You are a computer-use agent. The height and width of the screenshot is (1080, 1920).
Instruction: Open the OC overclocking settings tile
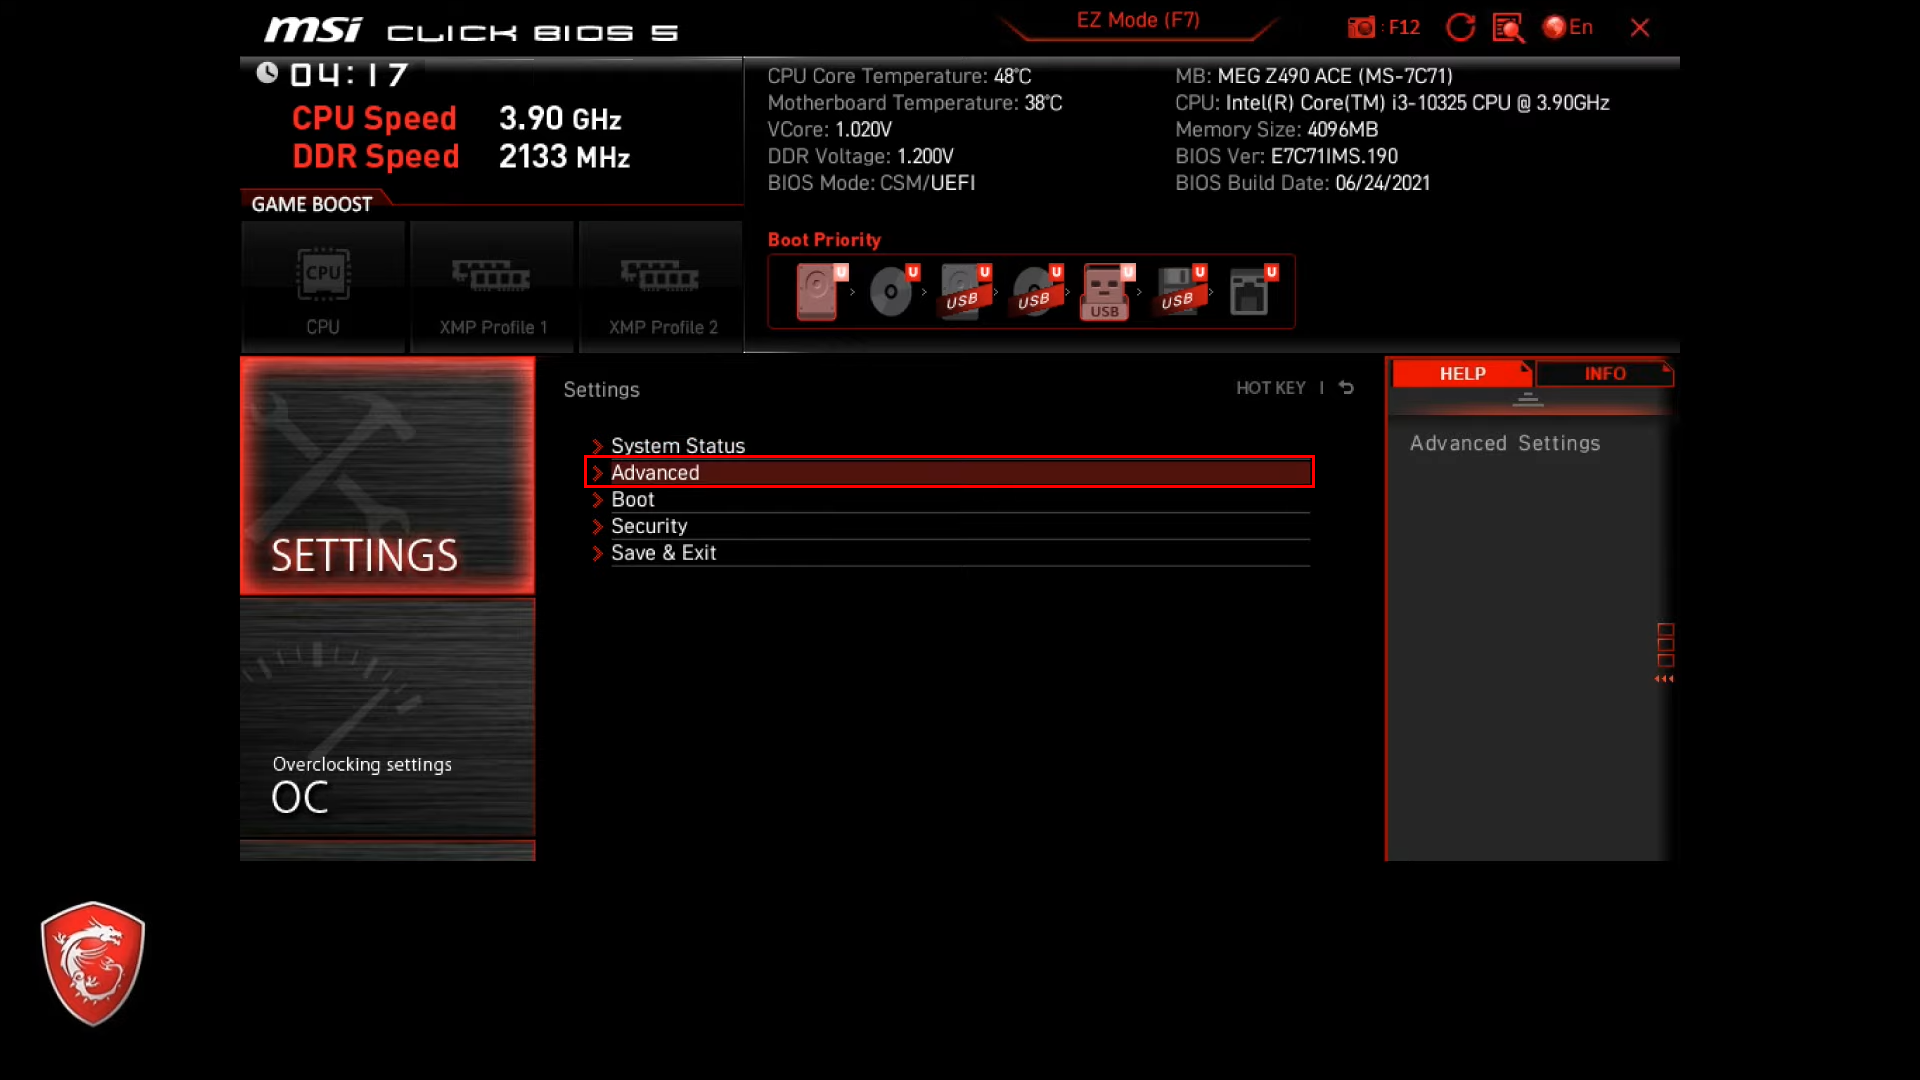click(x=387, y=717)
